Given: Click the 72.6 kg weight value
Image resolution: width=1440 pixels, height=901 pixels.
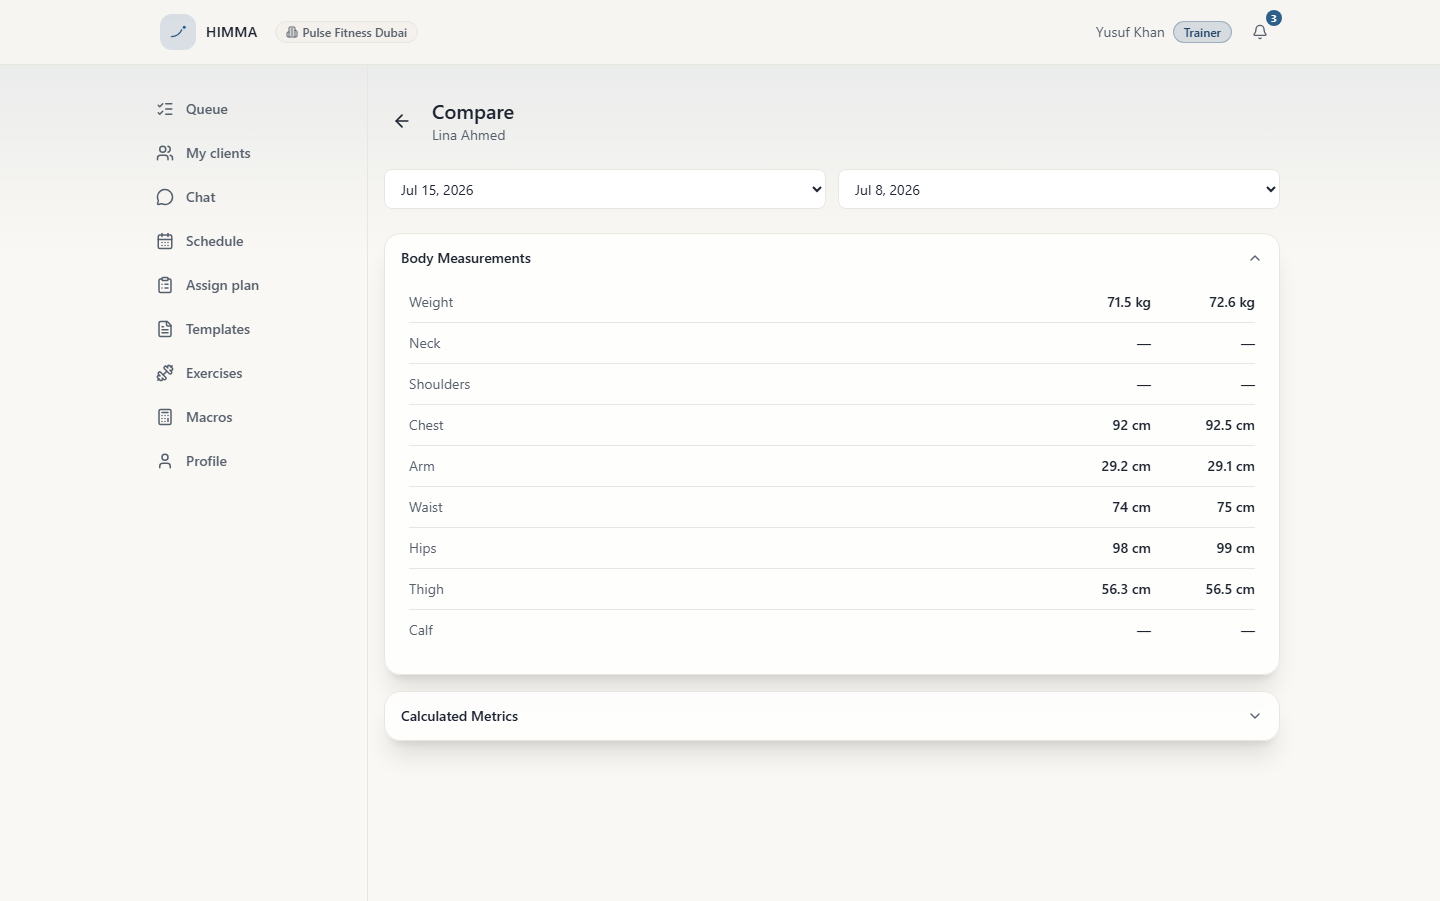Looking at the screenshot, I should tap(1232, 302).
